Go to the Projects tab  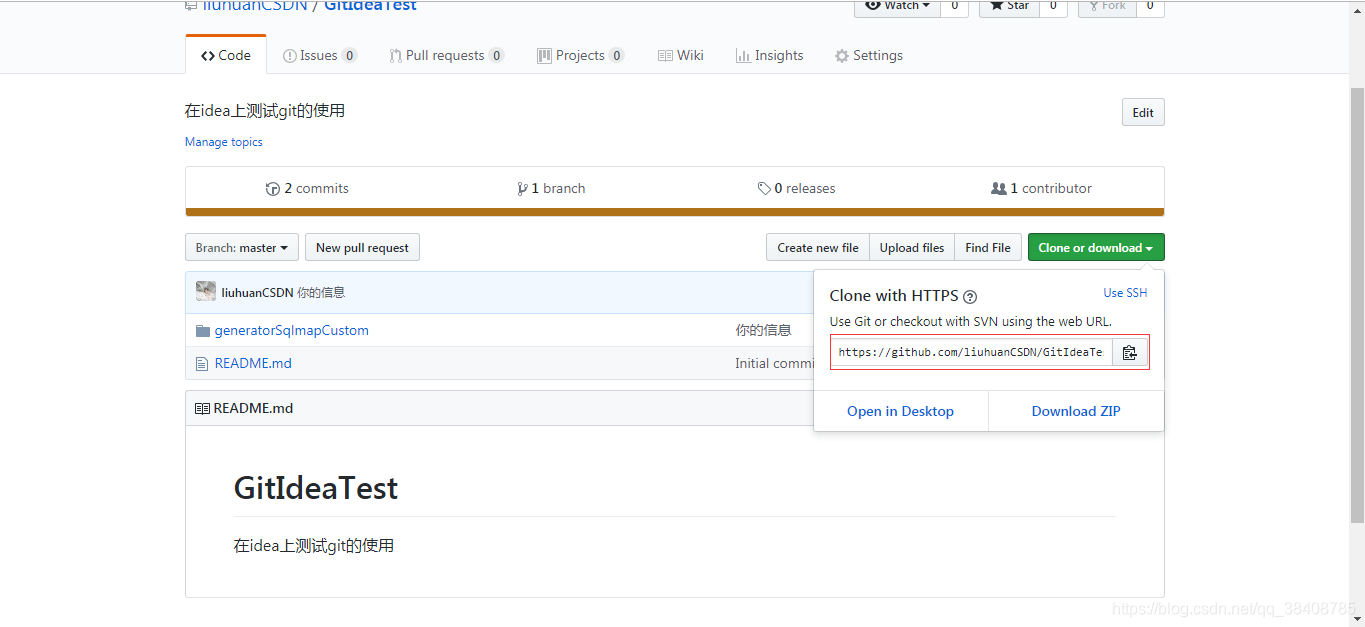pyautogui.click(x=581, y=55)
